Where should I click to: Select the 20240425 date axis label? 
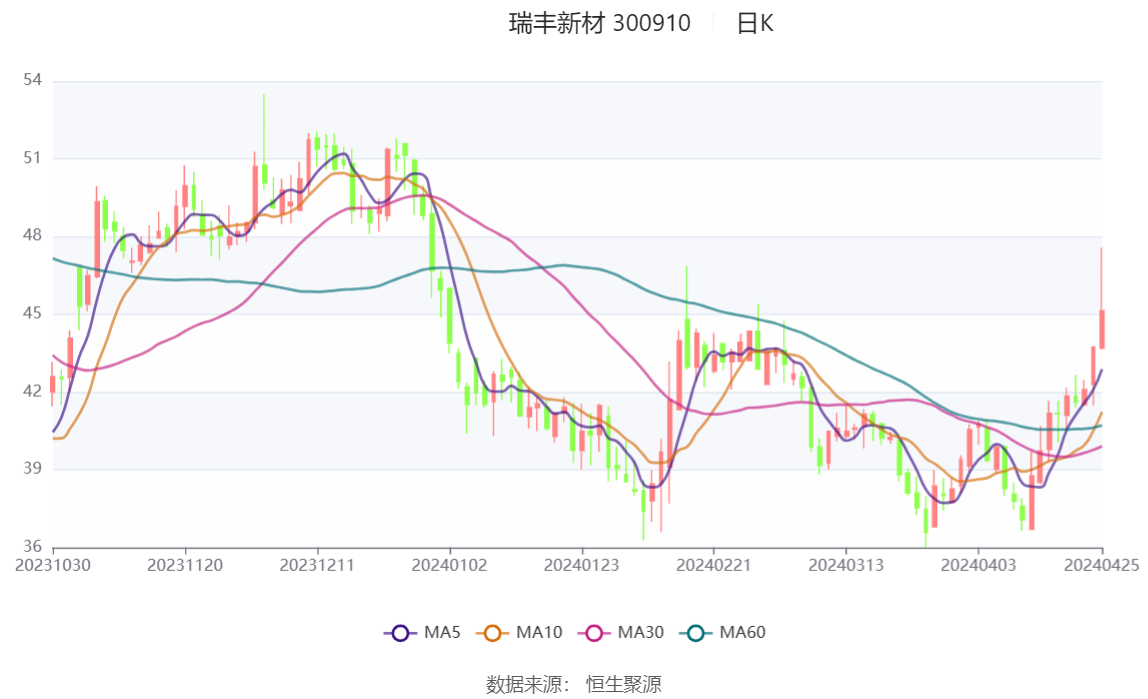point(1101,566)
